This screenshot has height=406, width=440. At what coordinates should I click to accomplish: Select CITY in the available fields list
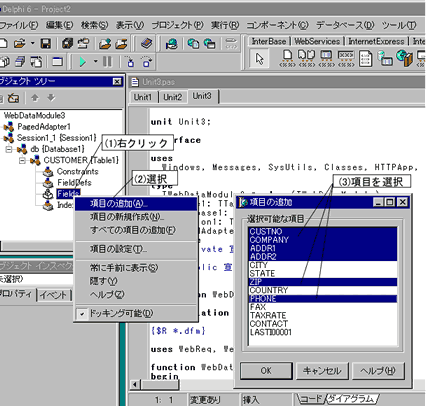point(323,265)
